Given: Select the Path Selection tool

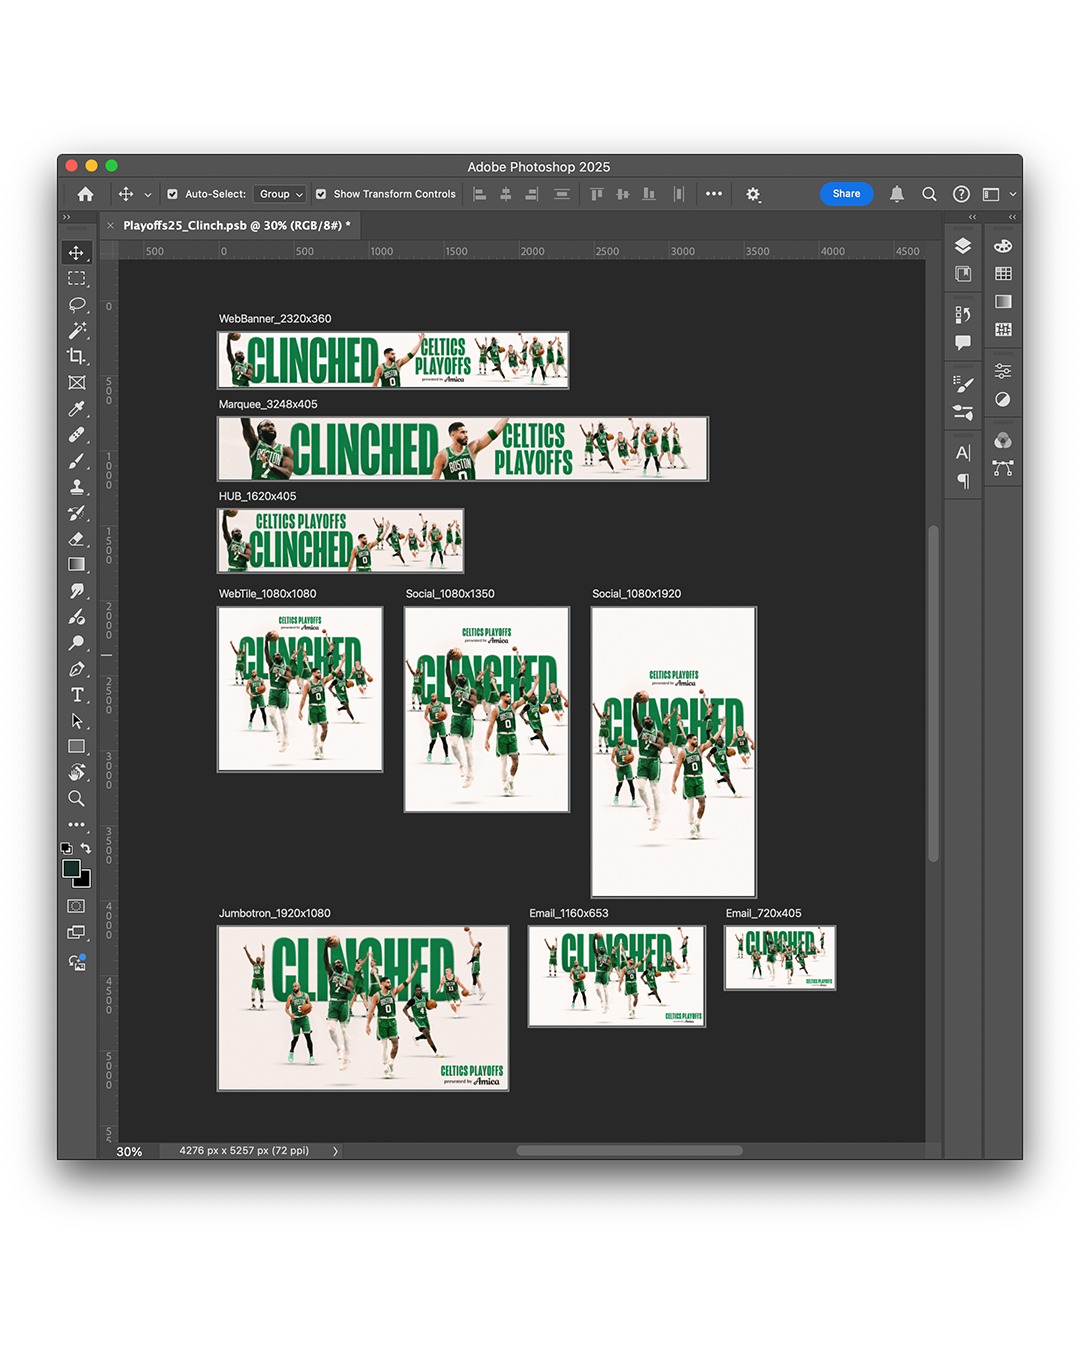Looking at the screenshot, I should [76, 721].
